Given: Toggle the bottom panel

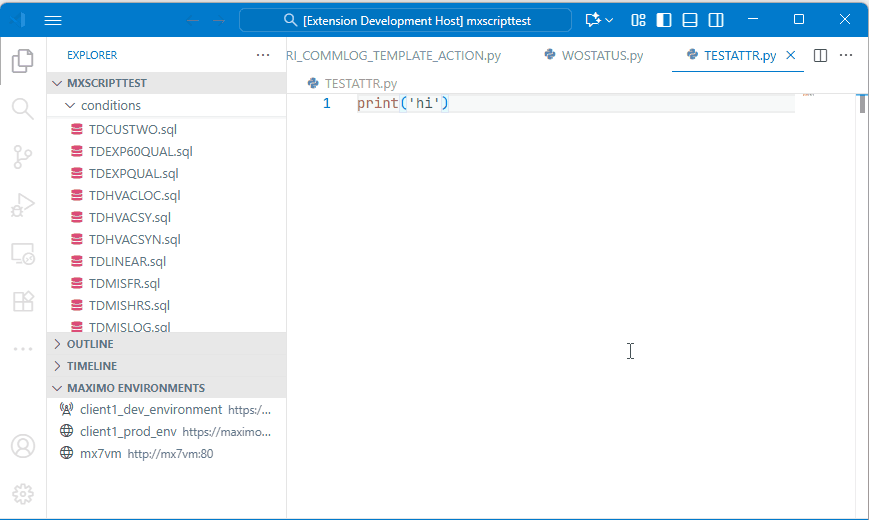Looking at the screenshot, I should pos(690,21).
